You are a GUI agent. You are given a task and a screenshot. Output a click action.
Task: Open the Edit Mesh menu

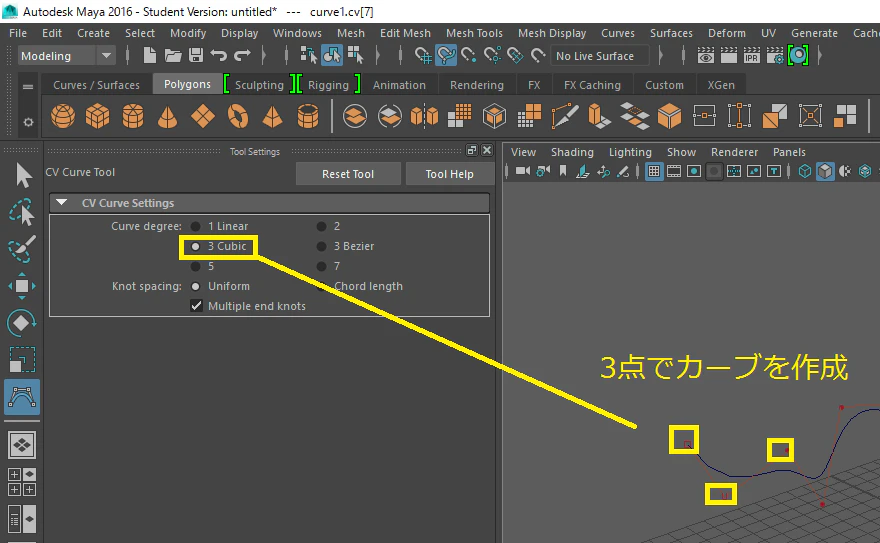[405, 33]
